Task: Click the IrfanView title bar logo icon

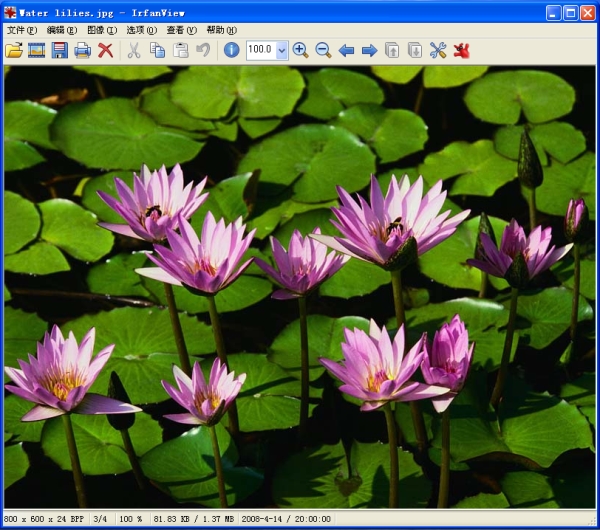Action: (x=10, y=13)
